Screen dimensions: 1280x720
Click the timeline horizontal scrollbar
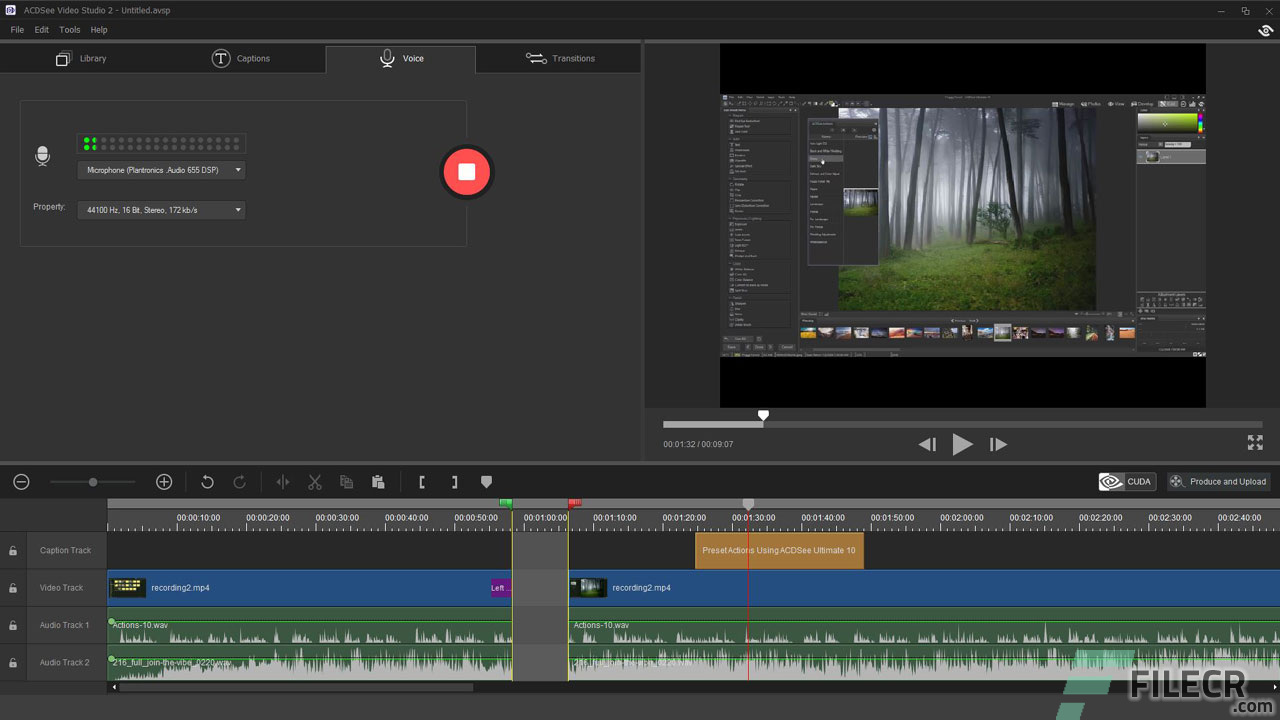[x=296, y=687]
